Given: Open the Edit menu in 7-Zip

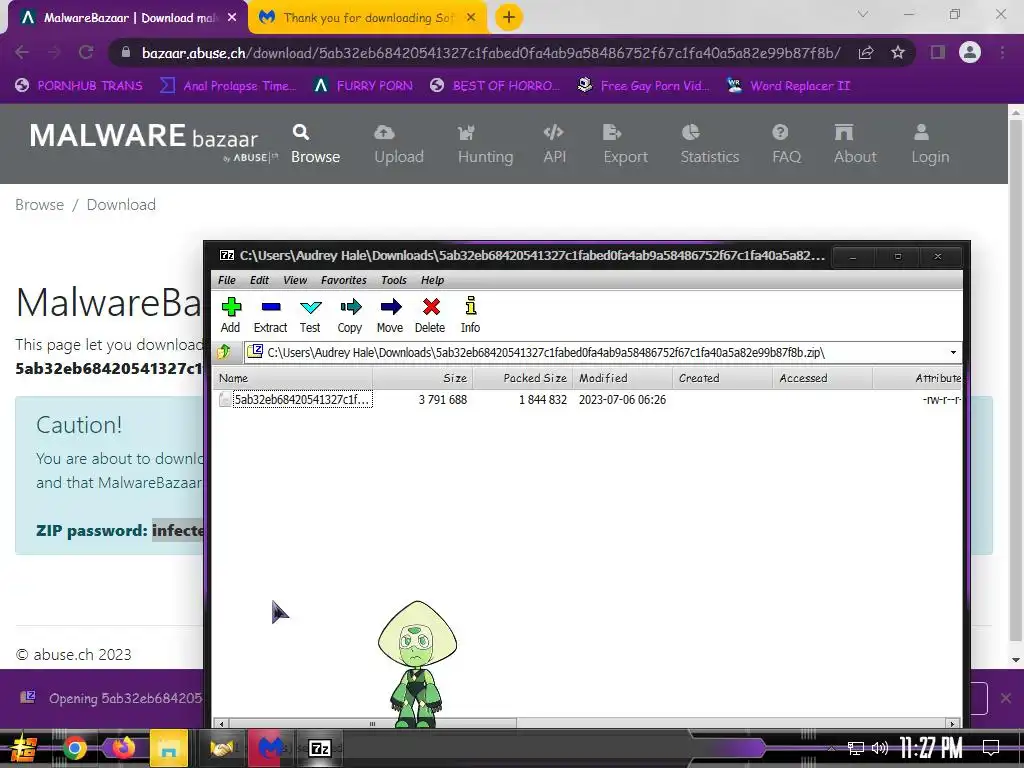Looking at the screenshot, I should 259,280.
